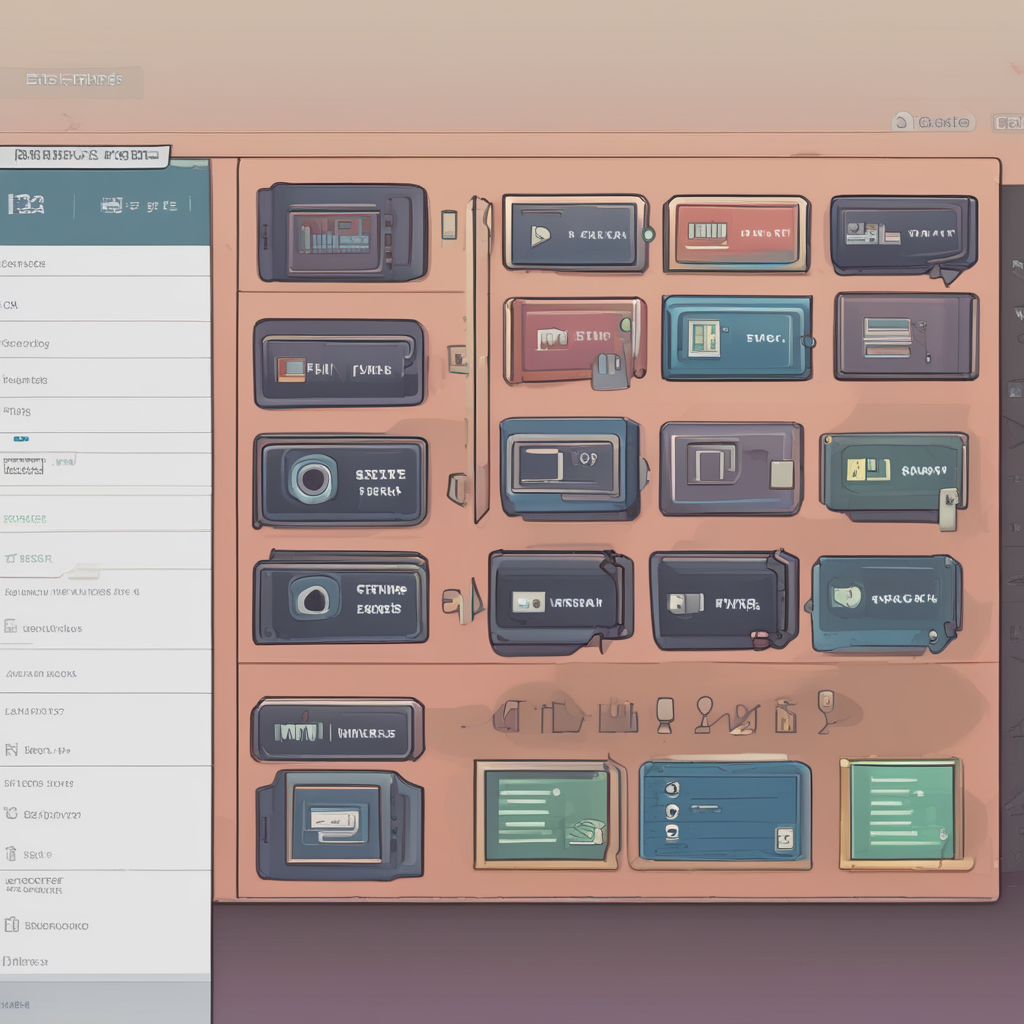Open the green list panel left of the blue panel

click(x=547, y=814)
